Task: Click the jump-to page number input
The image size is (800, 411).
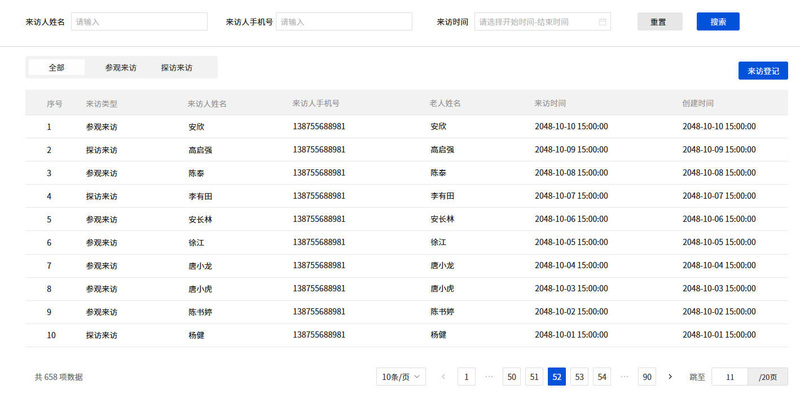Action: point(730,377)
